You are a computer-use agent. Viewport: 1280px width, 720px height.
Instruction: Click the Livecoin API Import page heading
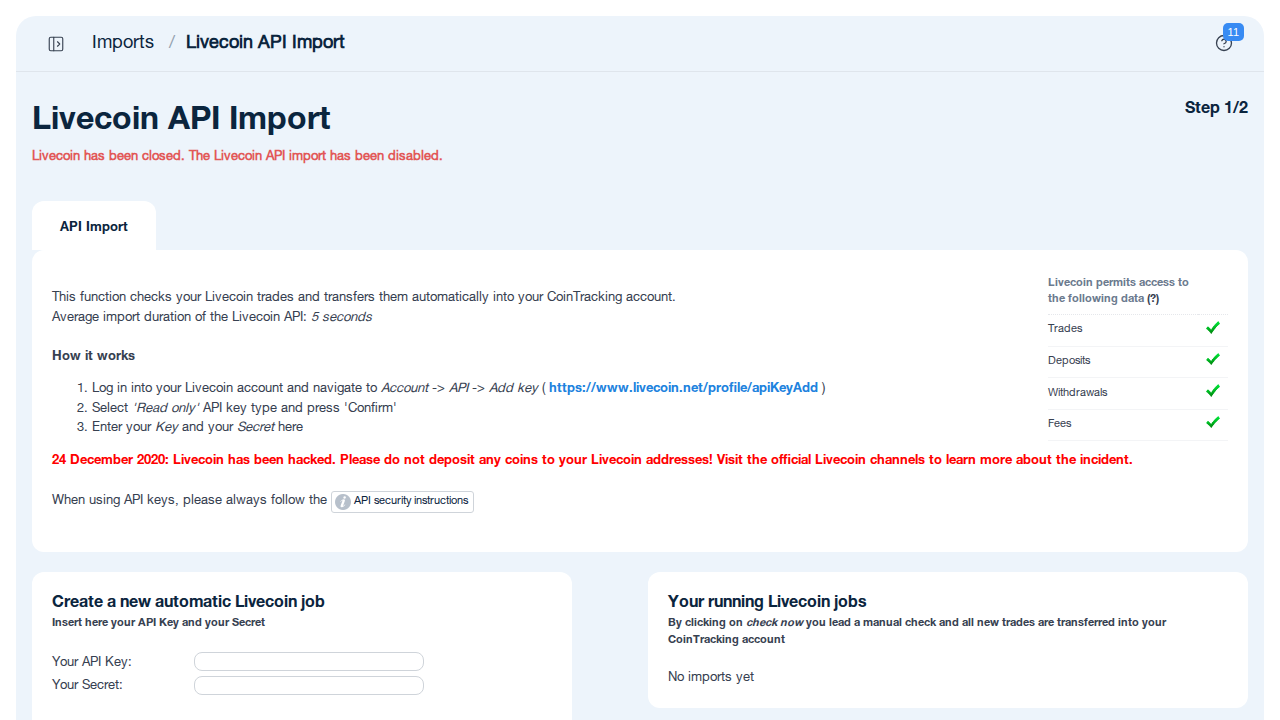pyautogui.click(x=181, y=118)
